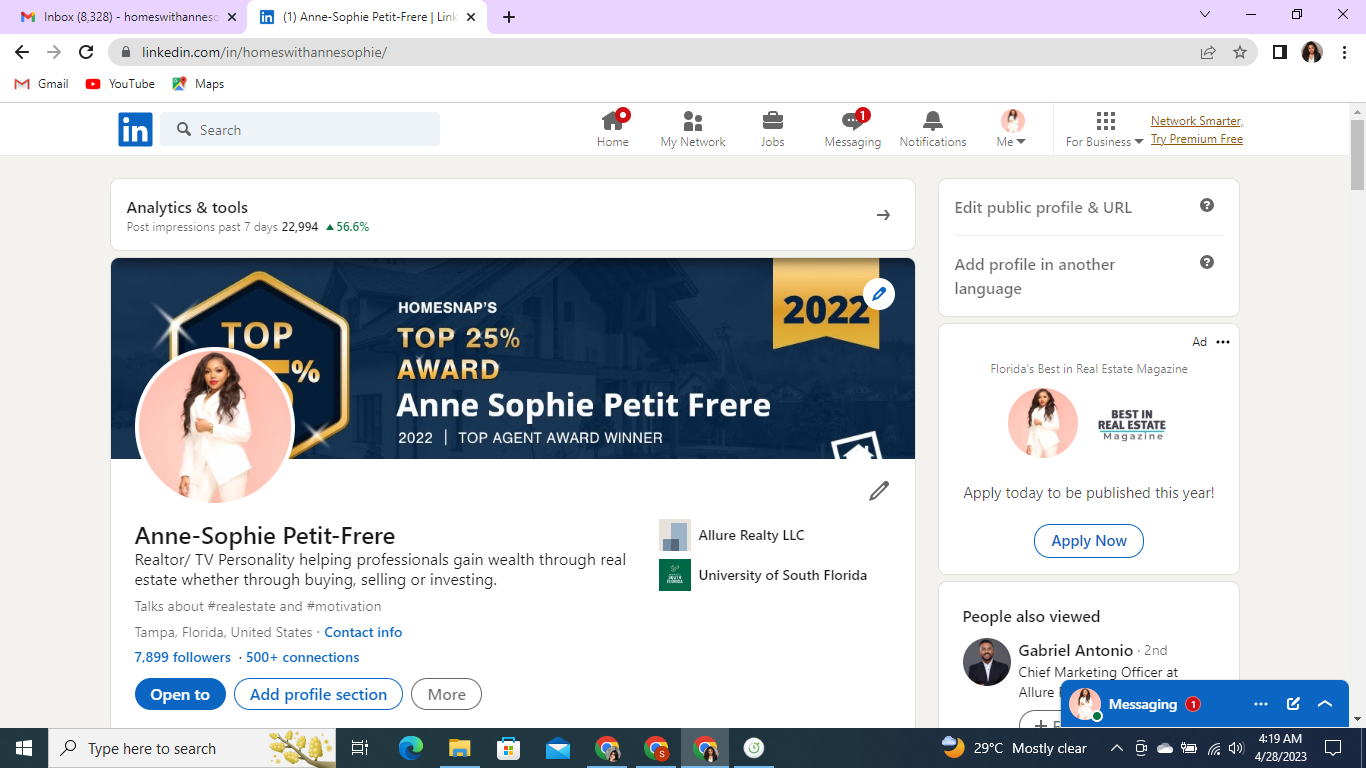The height and width of the screenshot is (768, 1366).
Task: Switch to the Gmail Inbox tab
Action: click(x=124, y=17)
